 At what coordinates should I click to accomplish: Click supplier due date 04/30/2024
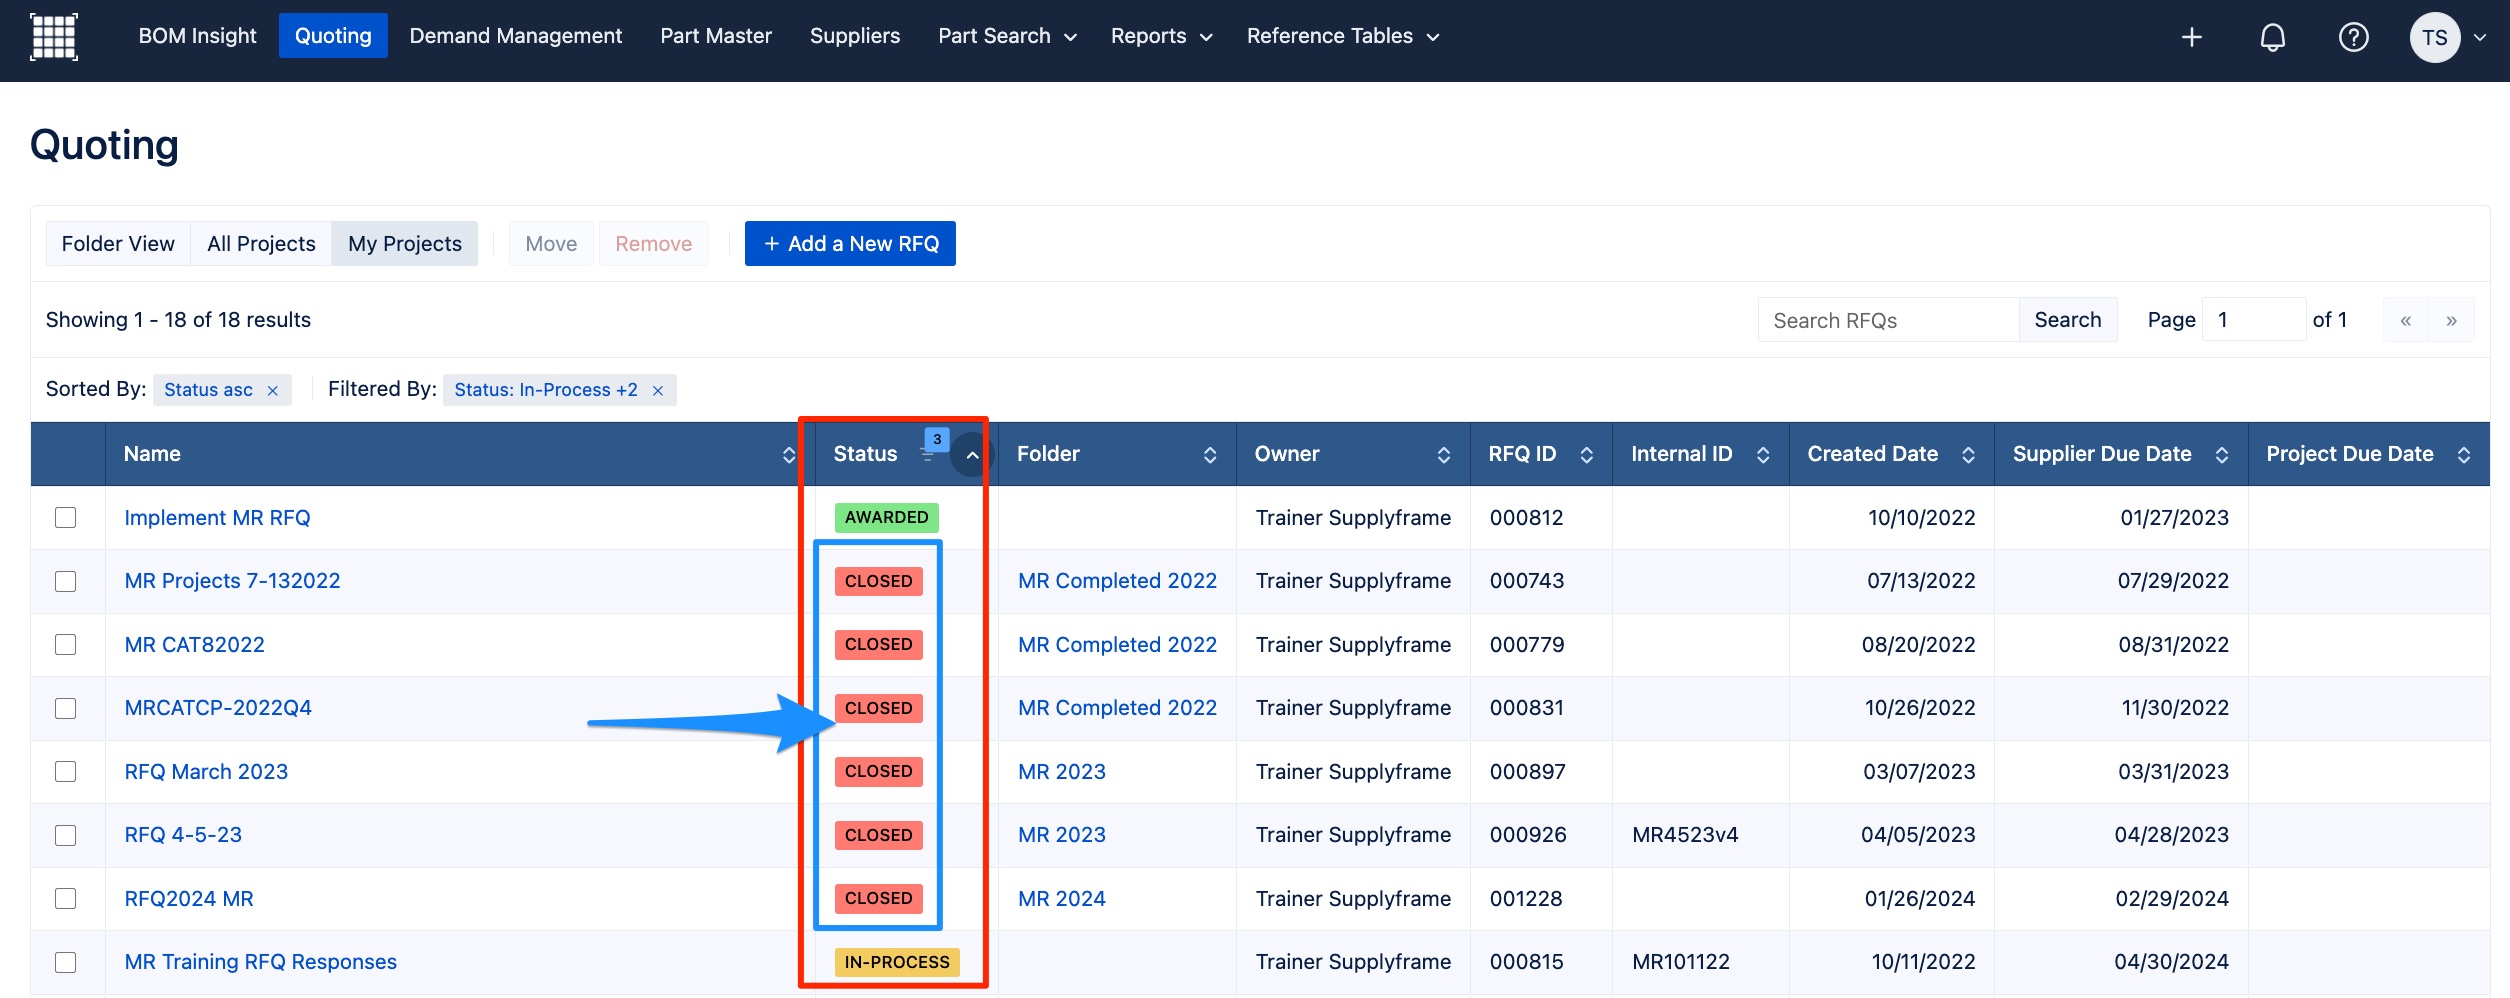pos(2171,962)
